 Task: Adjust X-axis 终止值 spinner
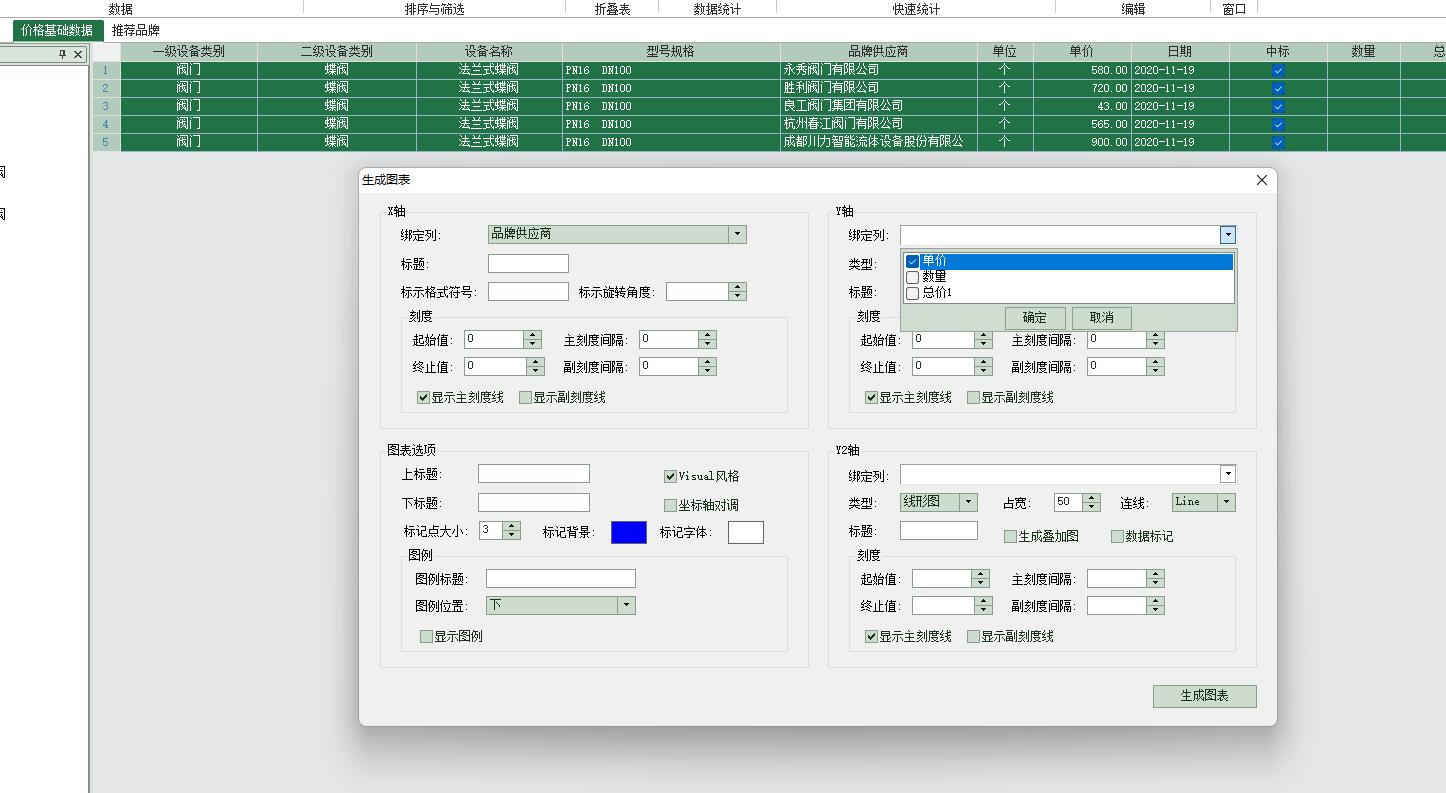coord(535,367)
